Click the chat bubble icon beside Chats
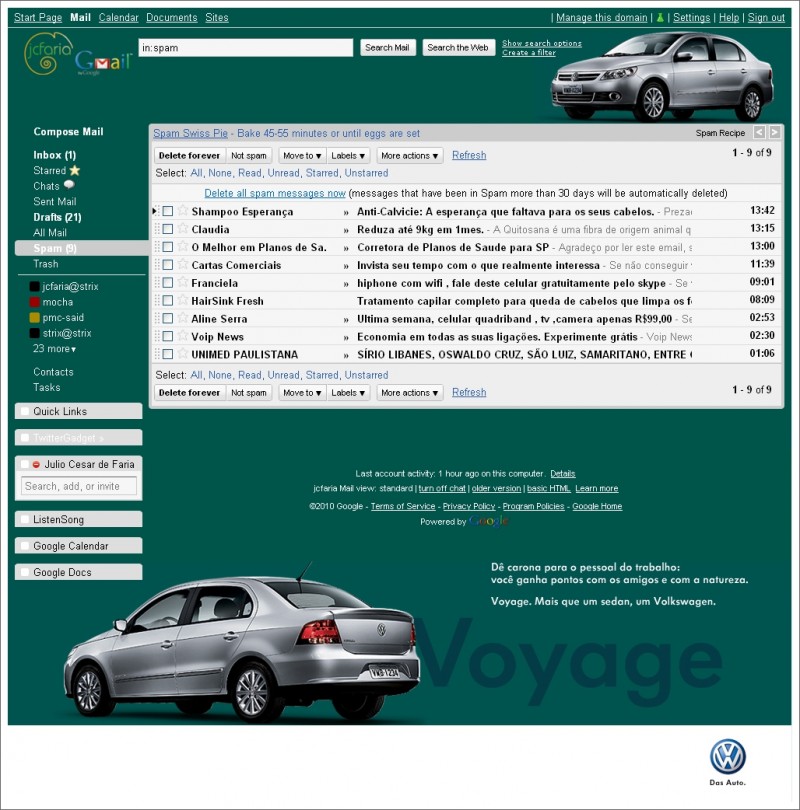Image resolution: width=800 pixels, height=810 pixels. click(x=69, y=185)
